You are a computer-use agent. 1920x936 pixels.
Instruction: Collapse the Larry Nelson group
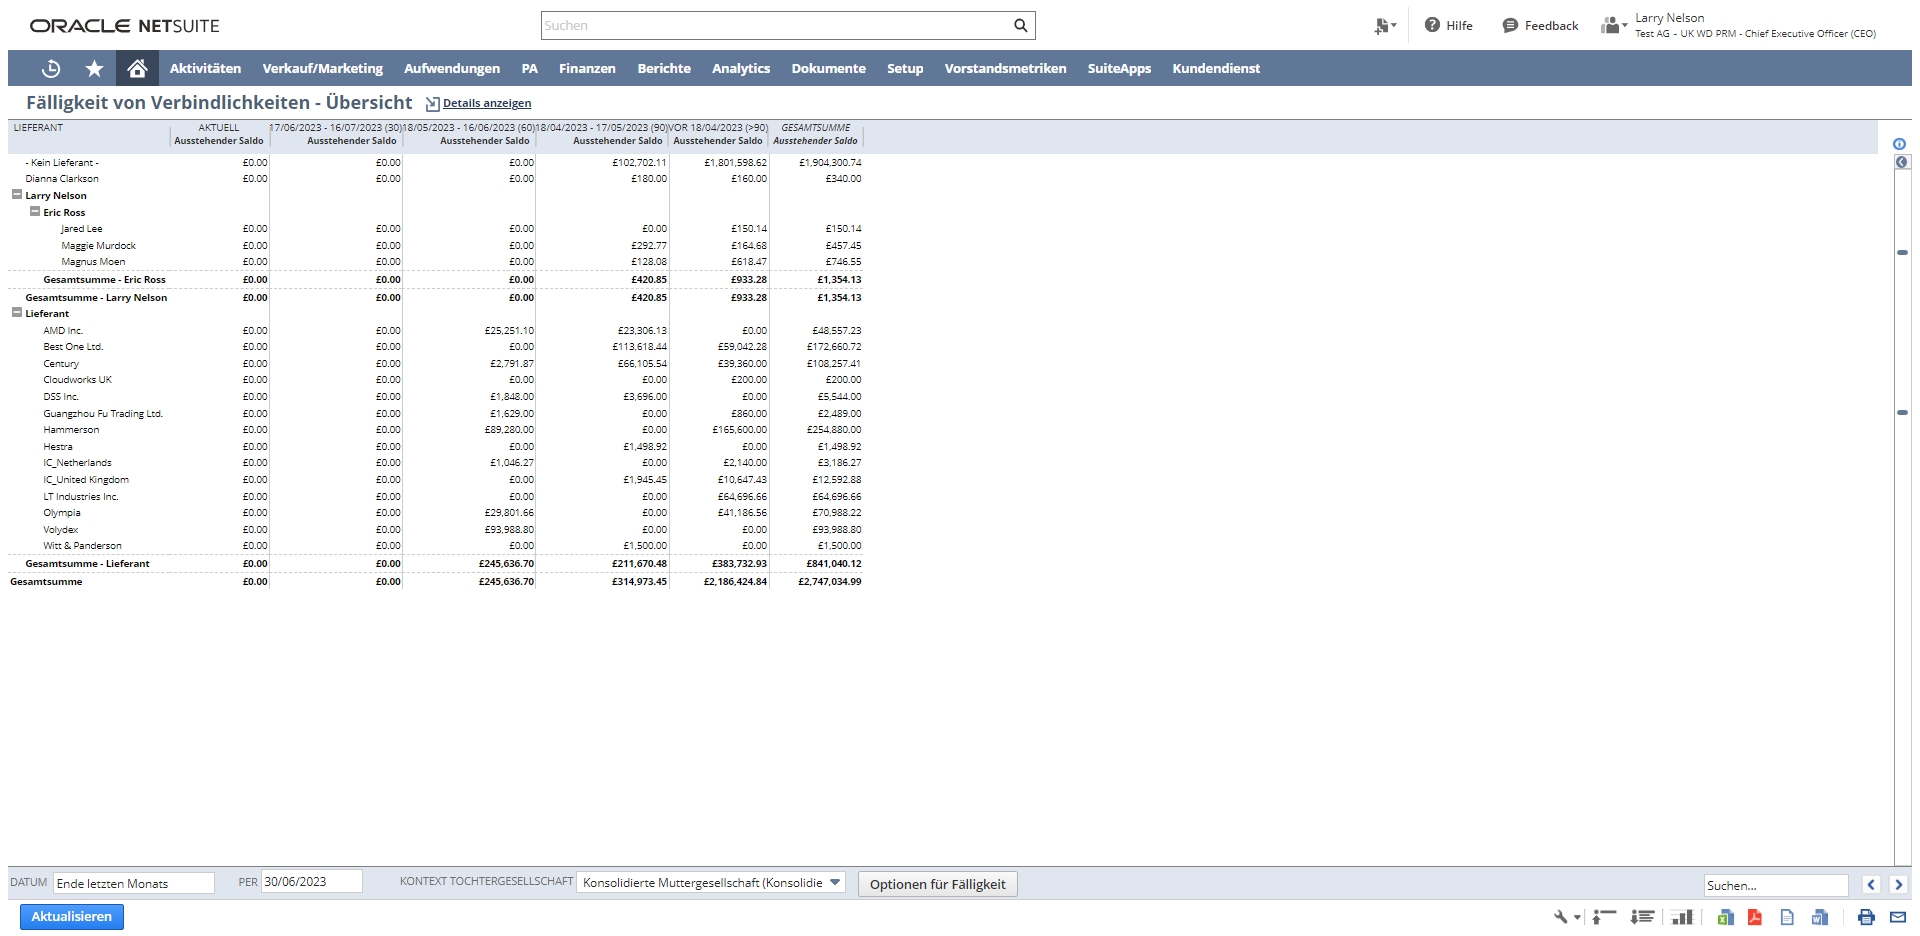click(x=17, y=195)
